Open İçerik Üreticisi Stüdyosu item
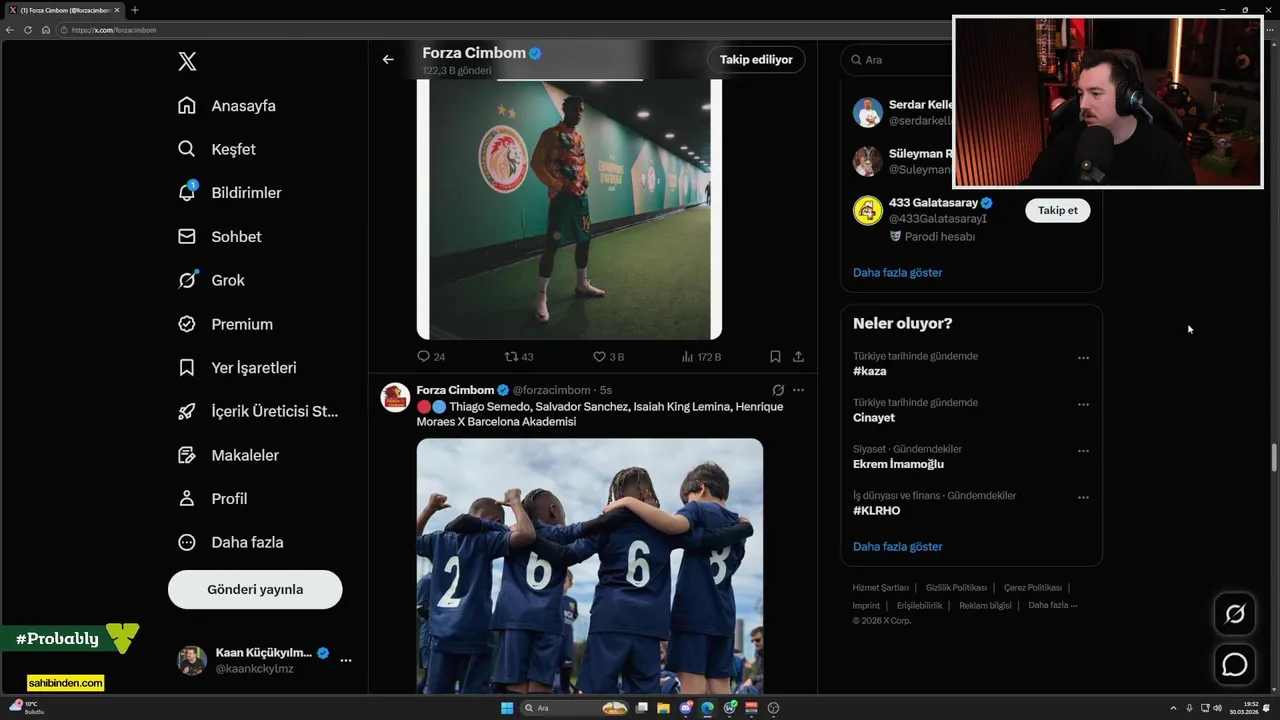Screen dimensions: 1280x720 coord(258,411)
